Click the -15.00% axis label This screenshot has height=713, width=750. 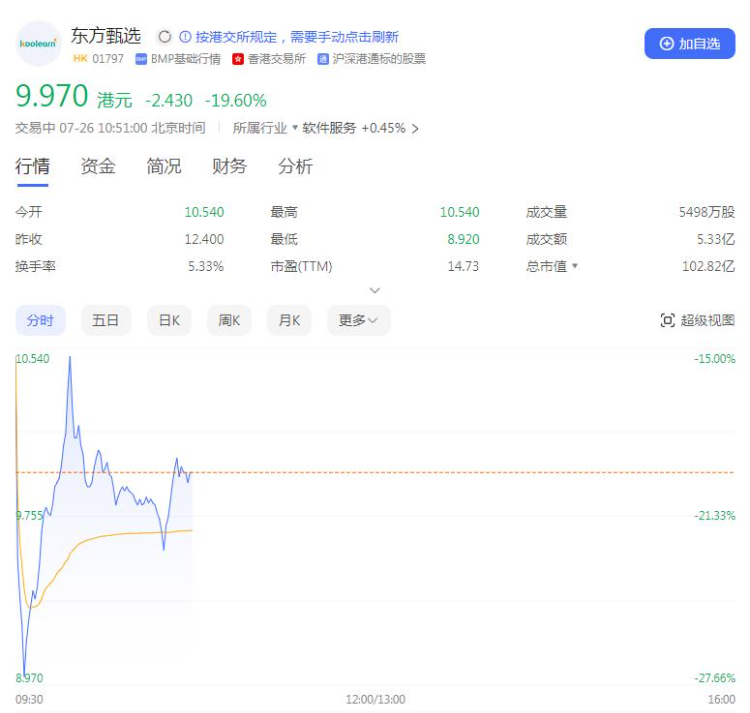715,358
